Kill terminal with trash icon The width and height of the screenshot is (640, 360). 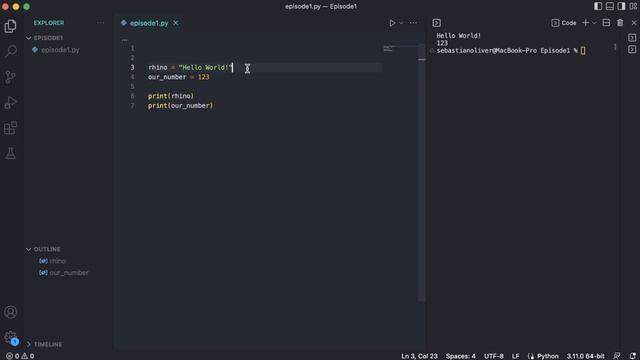620,23
